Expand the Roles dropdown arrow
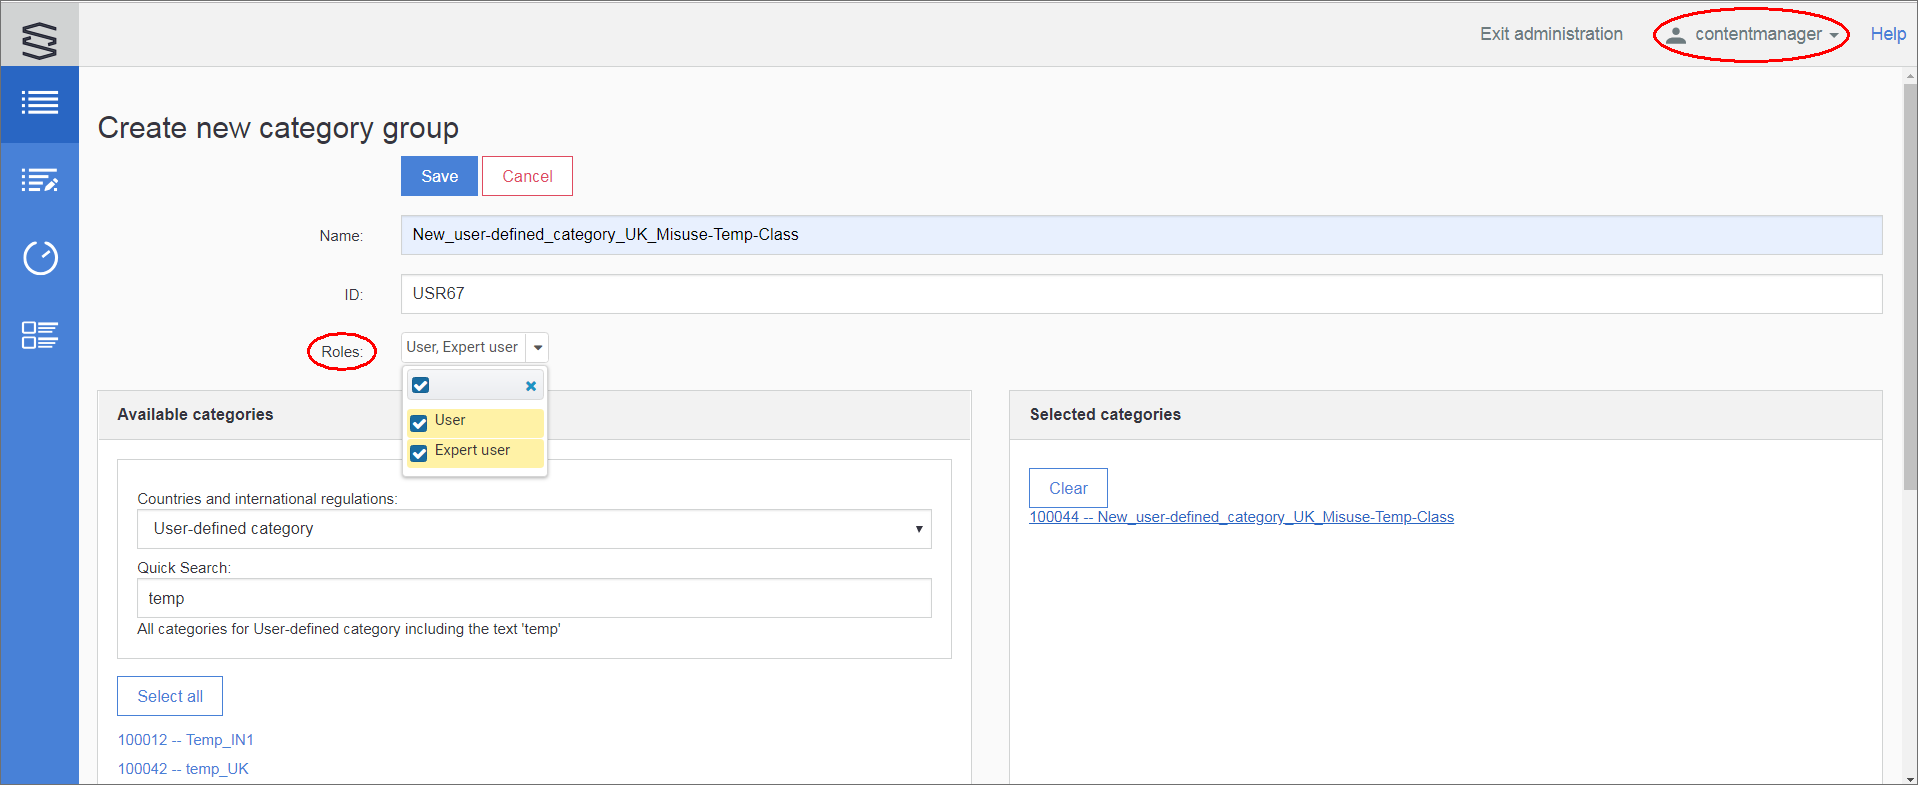 tap(538, 348)
